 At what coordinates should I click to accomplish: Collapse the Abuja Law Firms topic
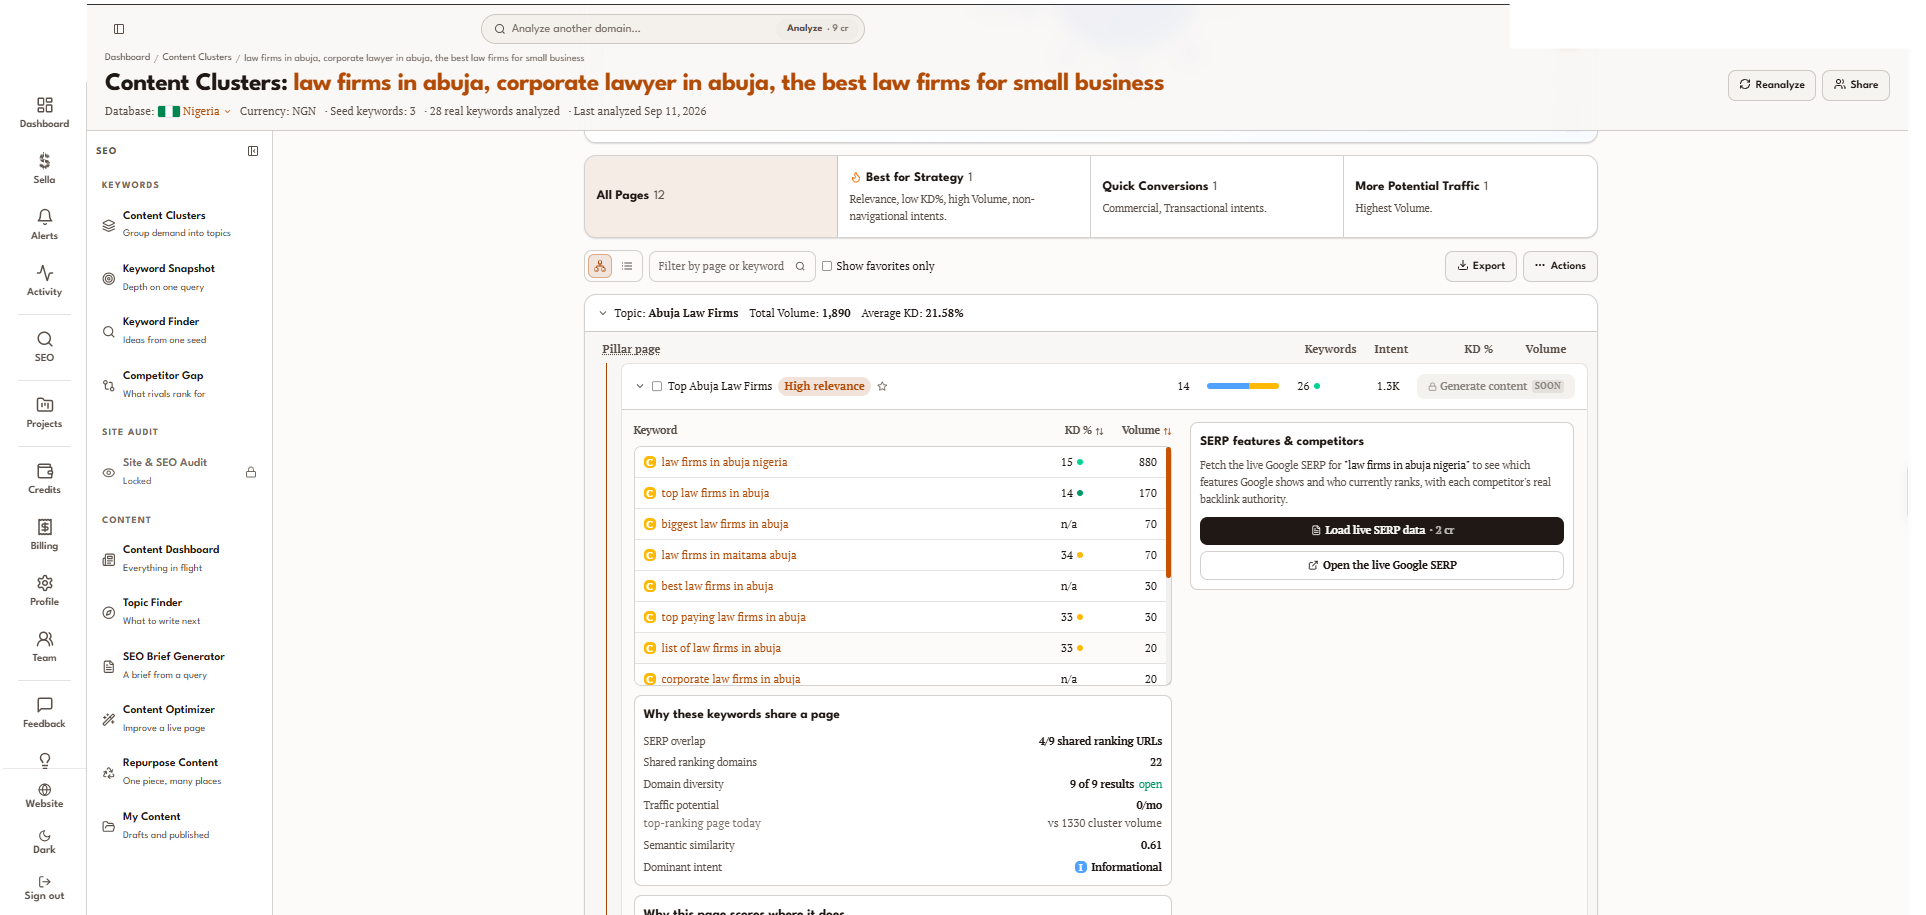click(x=603, y=313)
